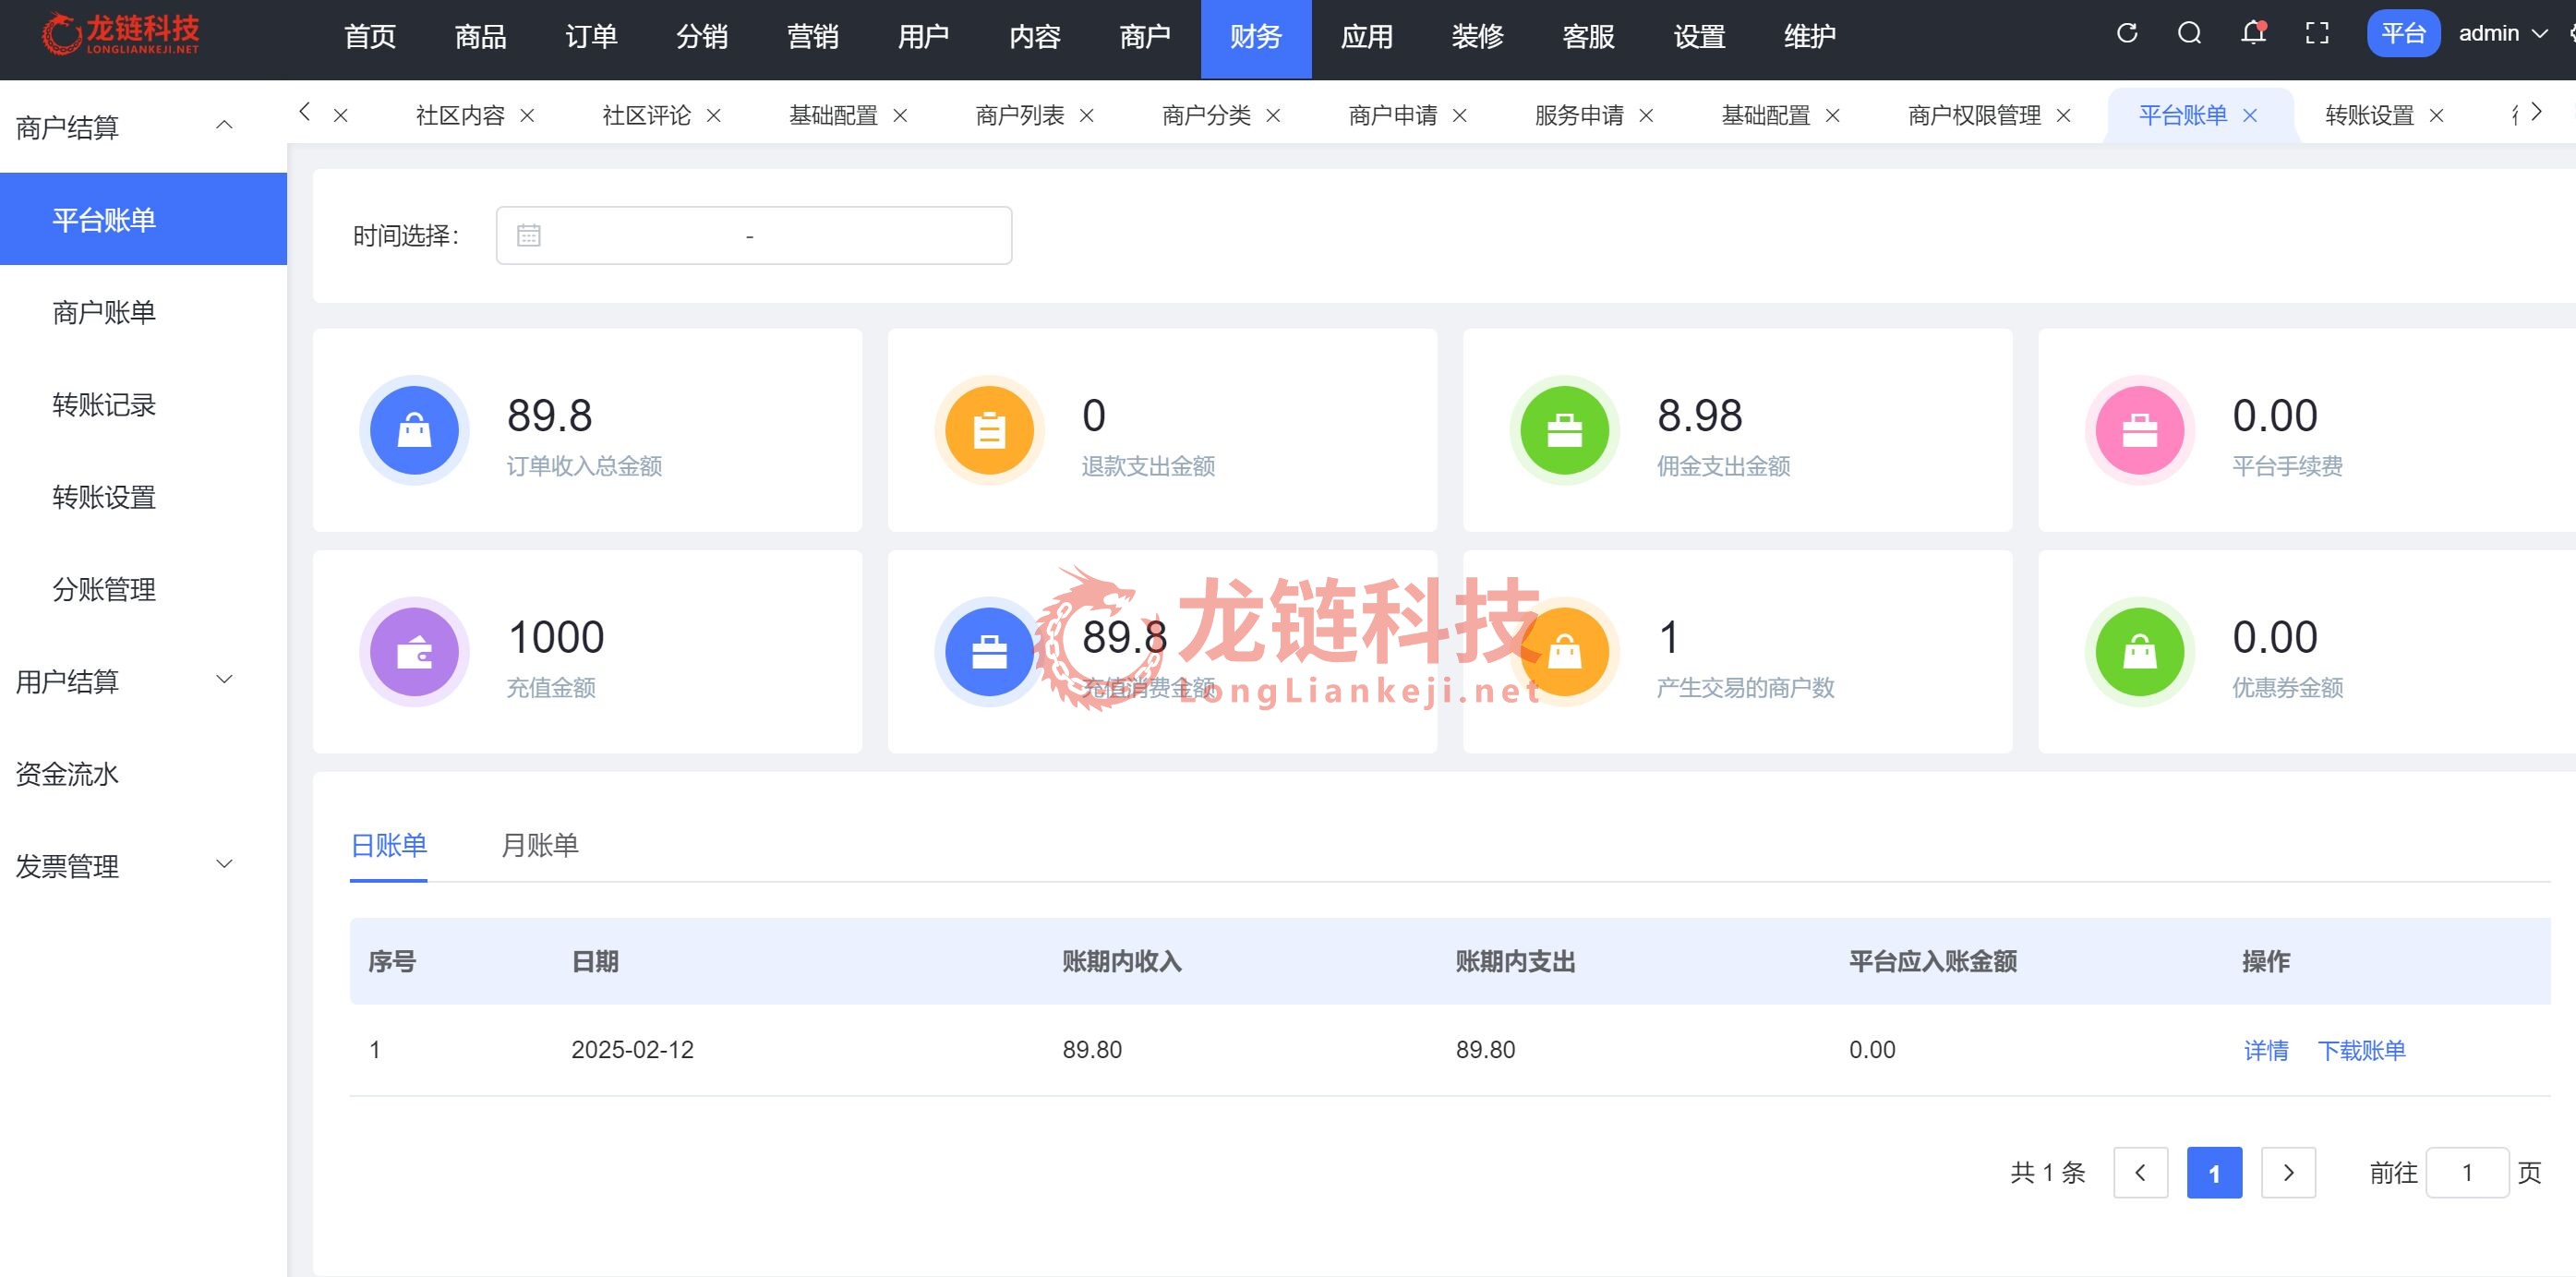Close the 商户分类 tab
The width and height of the screenshot is (2576, 1277).
click(1273, 116)
